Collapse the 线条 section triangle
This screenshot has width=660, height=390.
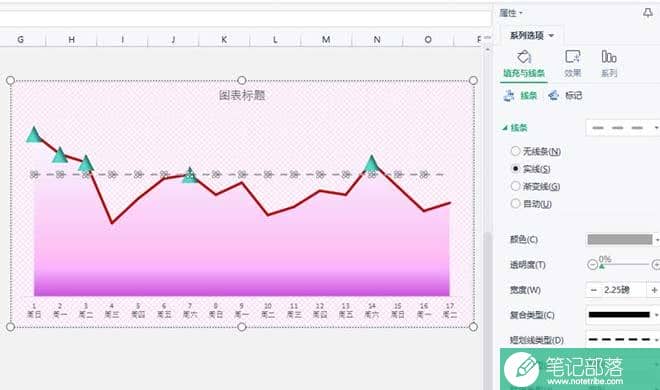coord(505,128)
